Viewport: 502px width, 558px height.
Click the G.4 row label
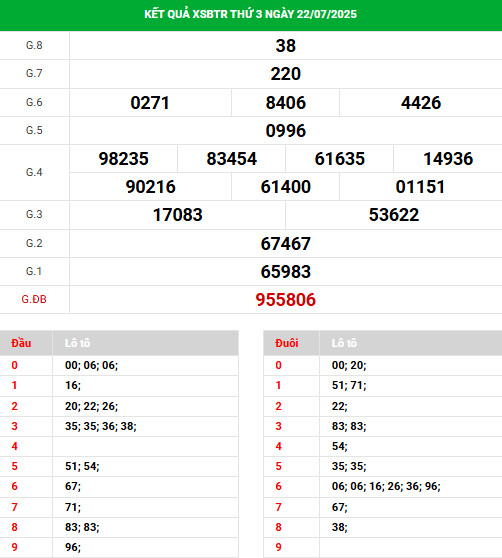click(x=34, y=172)
